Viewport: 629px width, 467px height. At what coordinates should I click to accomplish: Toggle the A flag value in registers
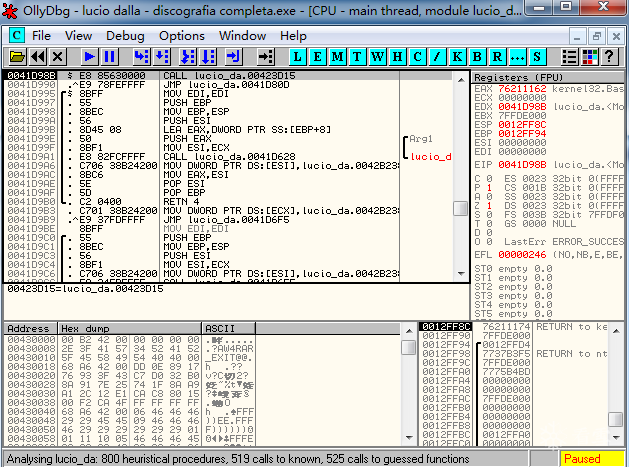pyautogui.click(x=489, y=197)
